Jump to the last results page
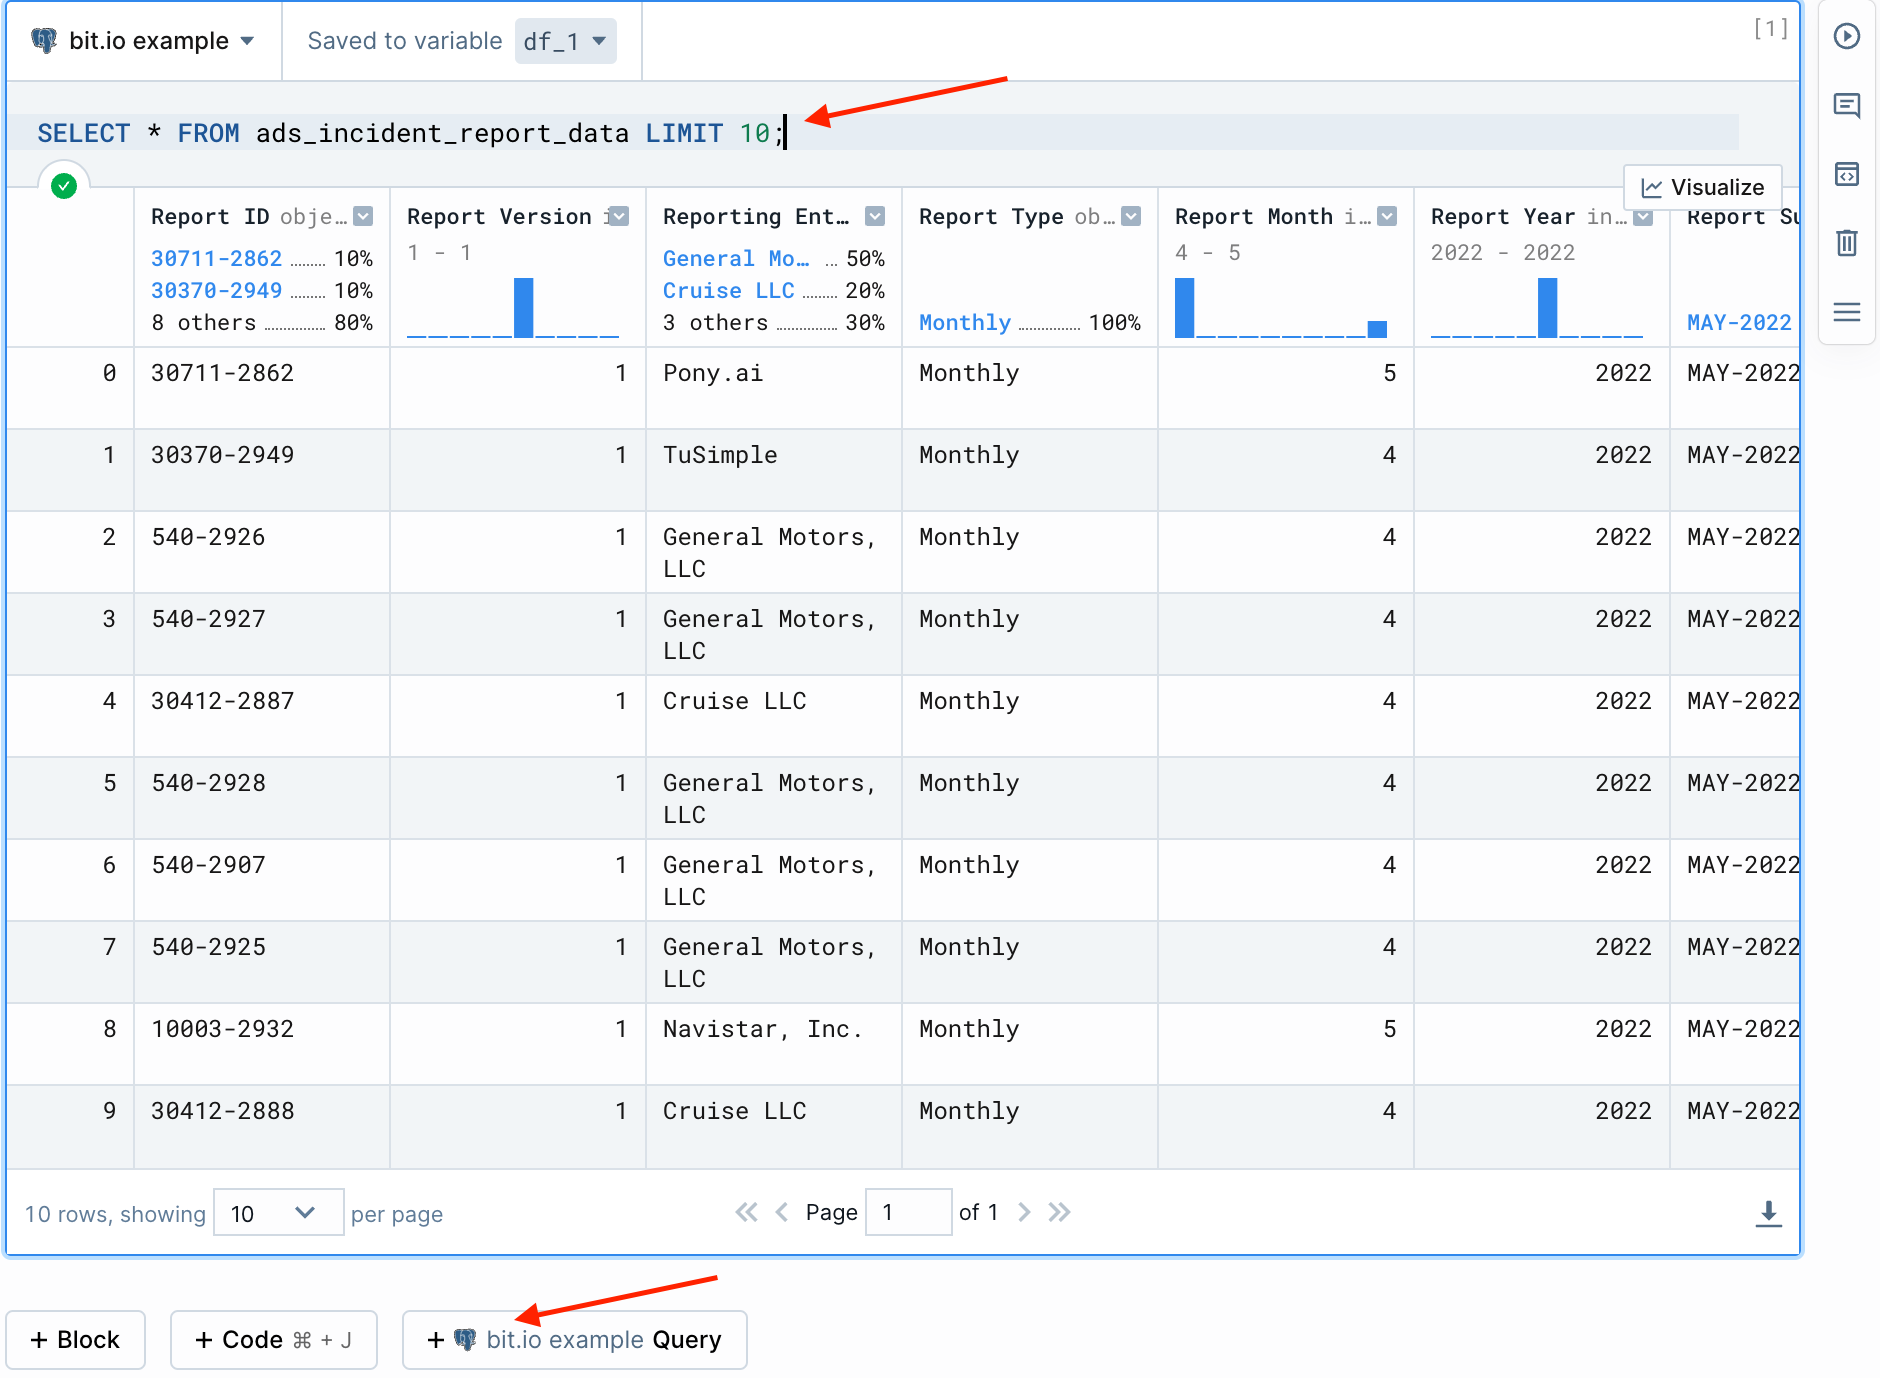Screen dimensions: 1880x1378 [x=1059, y=1213]
